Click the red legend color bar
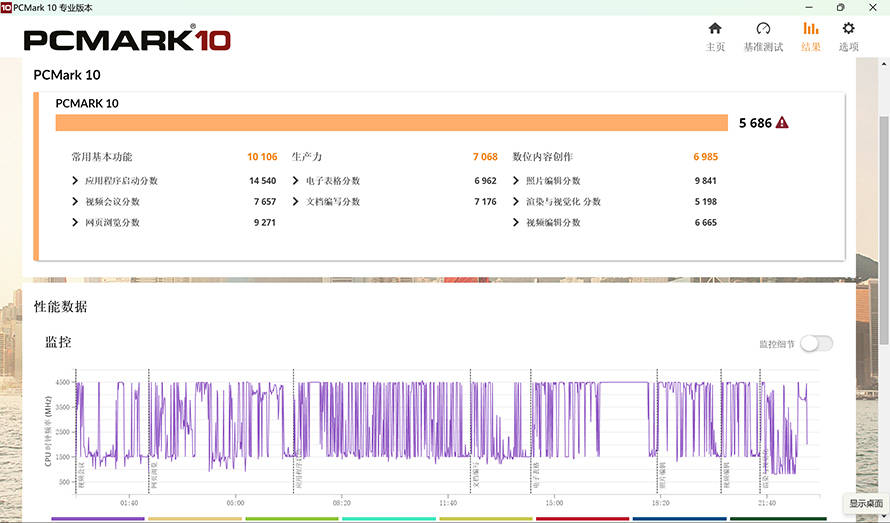Viewport: 890px width, 523px height. pyautogui.click(x=582, y=518)
